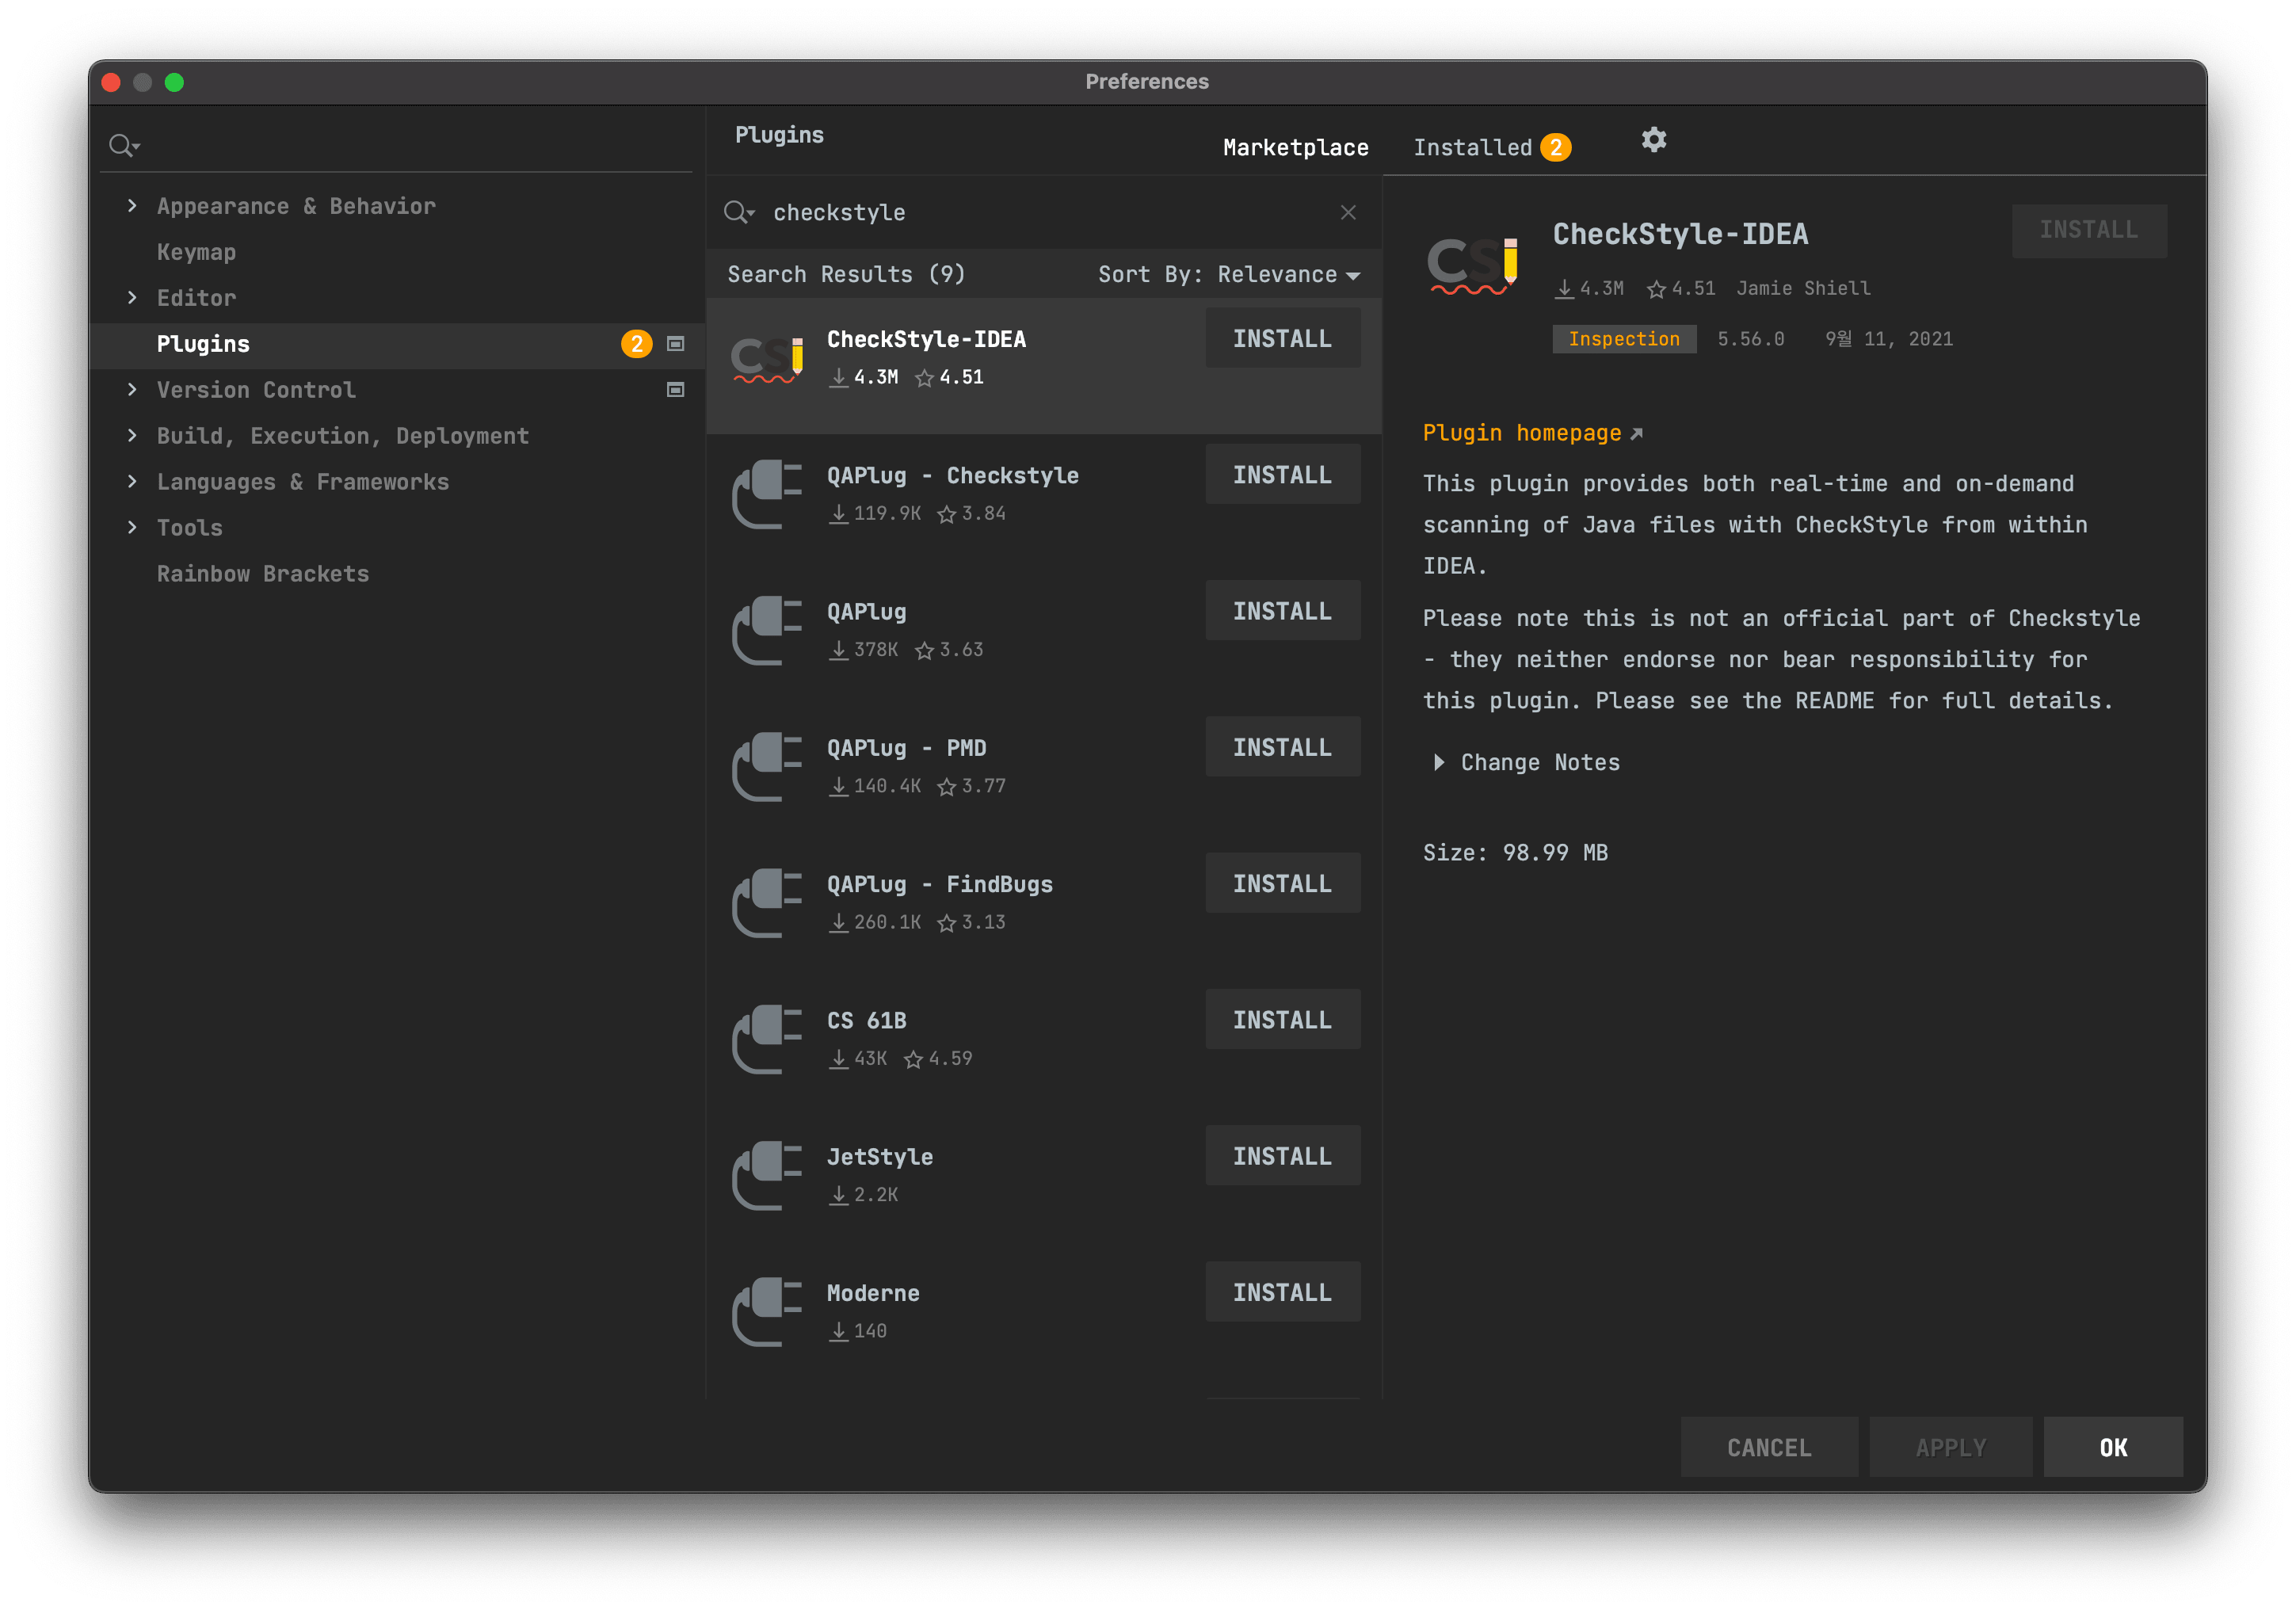
Task: Confirm with the OK button
Action: tap(2113, 1447)
